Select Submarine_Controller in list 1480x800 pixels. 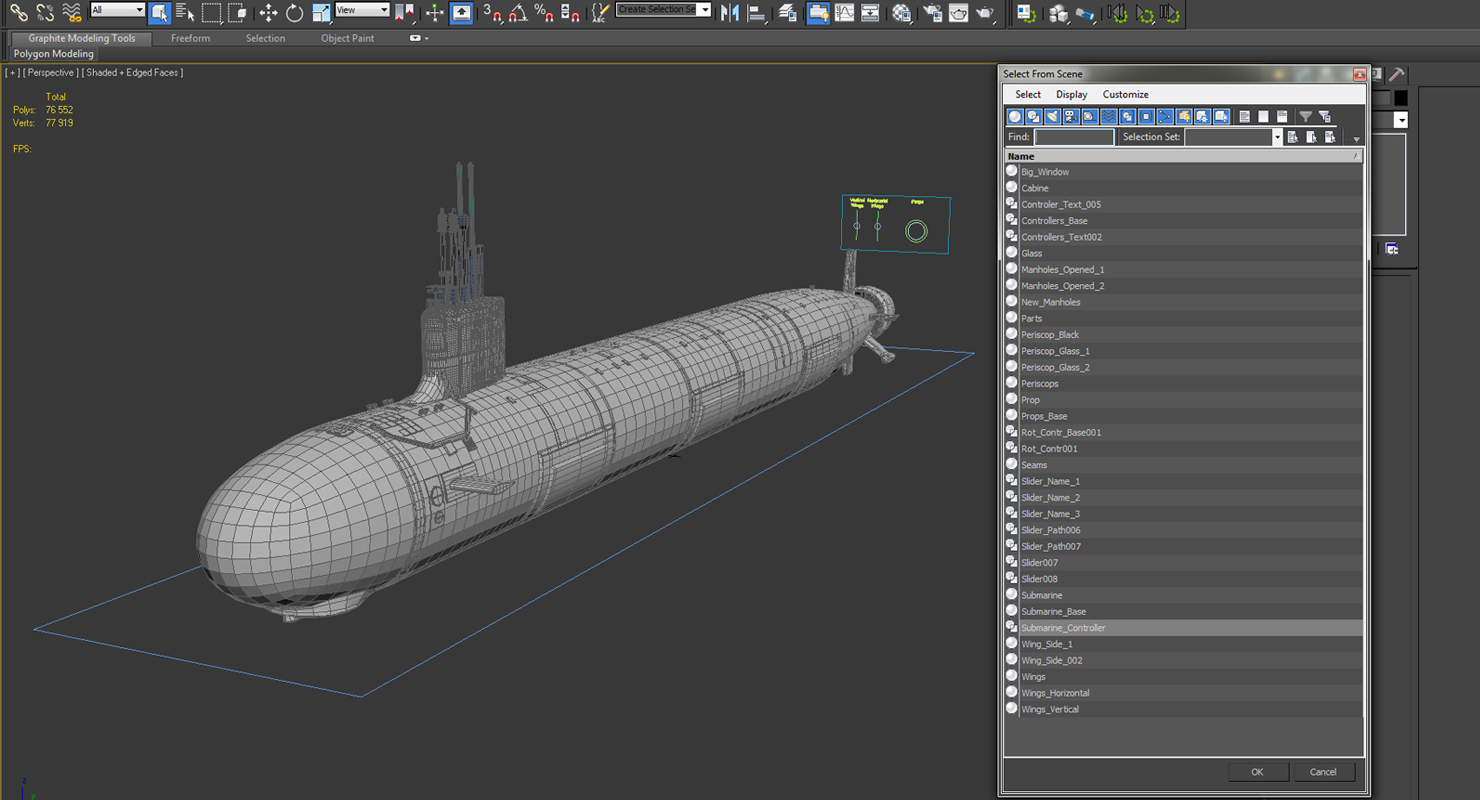pyautogui.click(x=1184, y=628)
